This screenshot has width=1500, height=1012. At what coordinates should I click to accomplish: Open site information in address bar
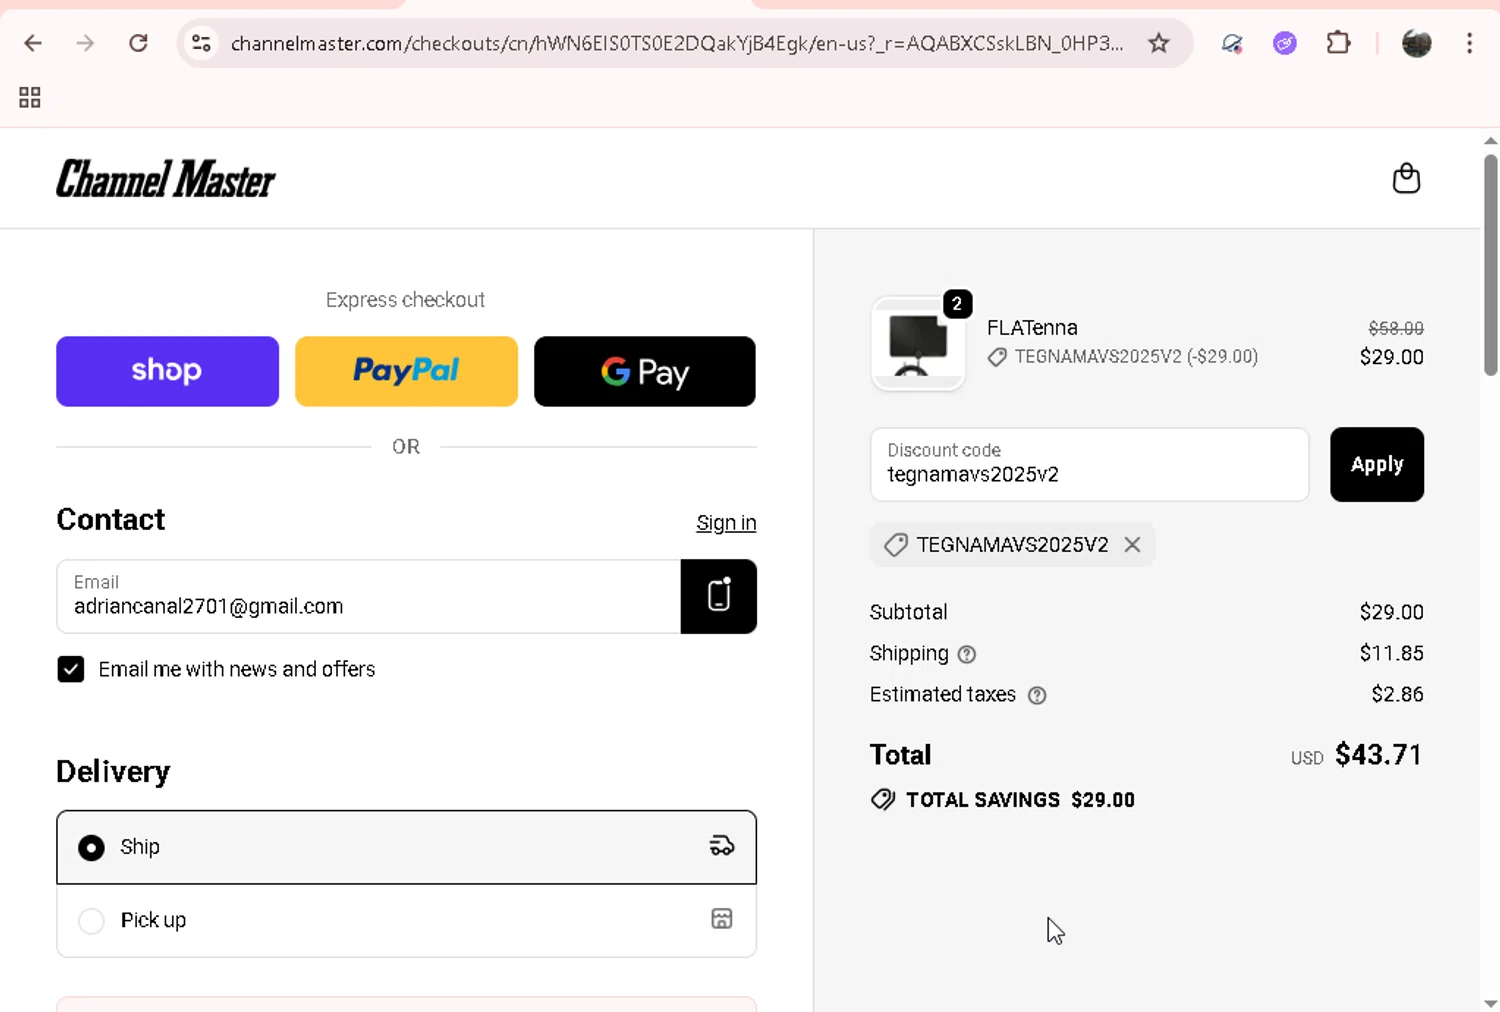(201, 43)
